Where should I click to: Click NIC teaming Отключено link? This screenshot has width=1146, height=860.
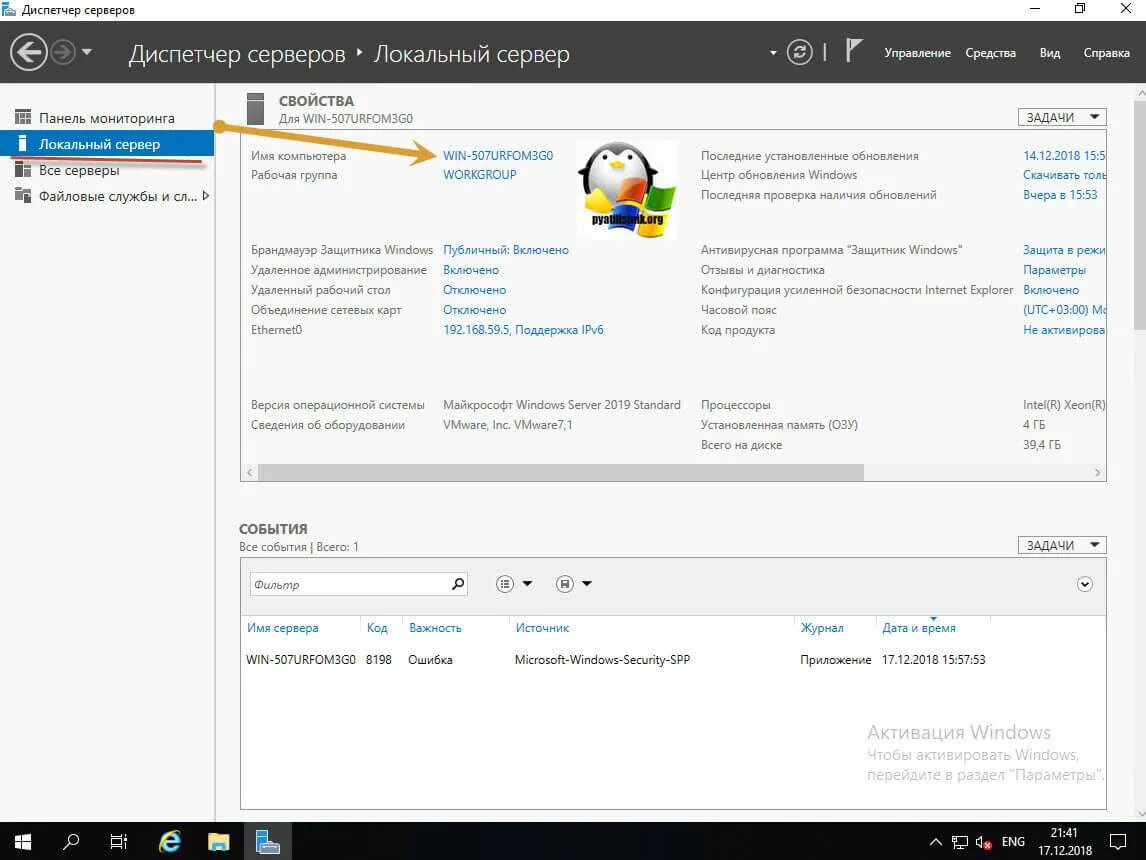474,310
